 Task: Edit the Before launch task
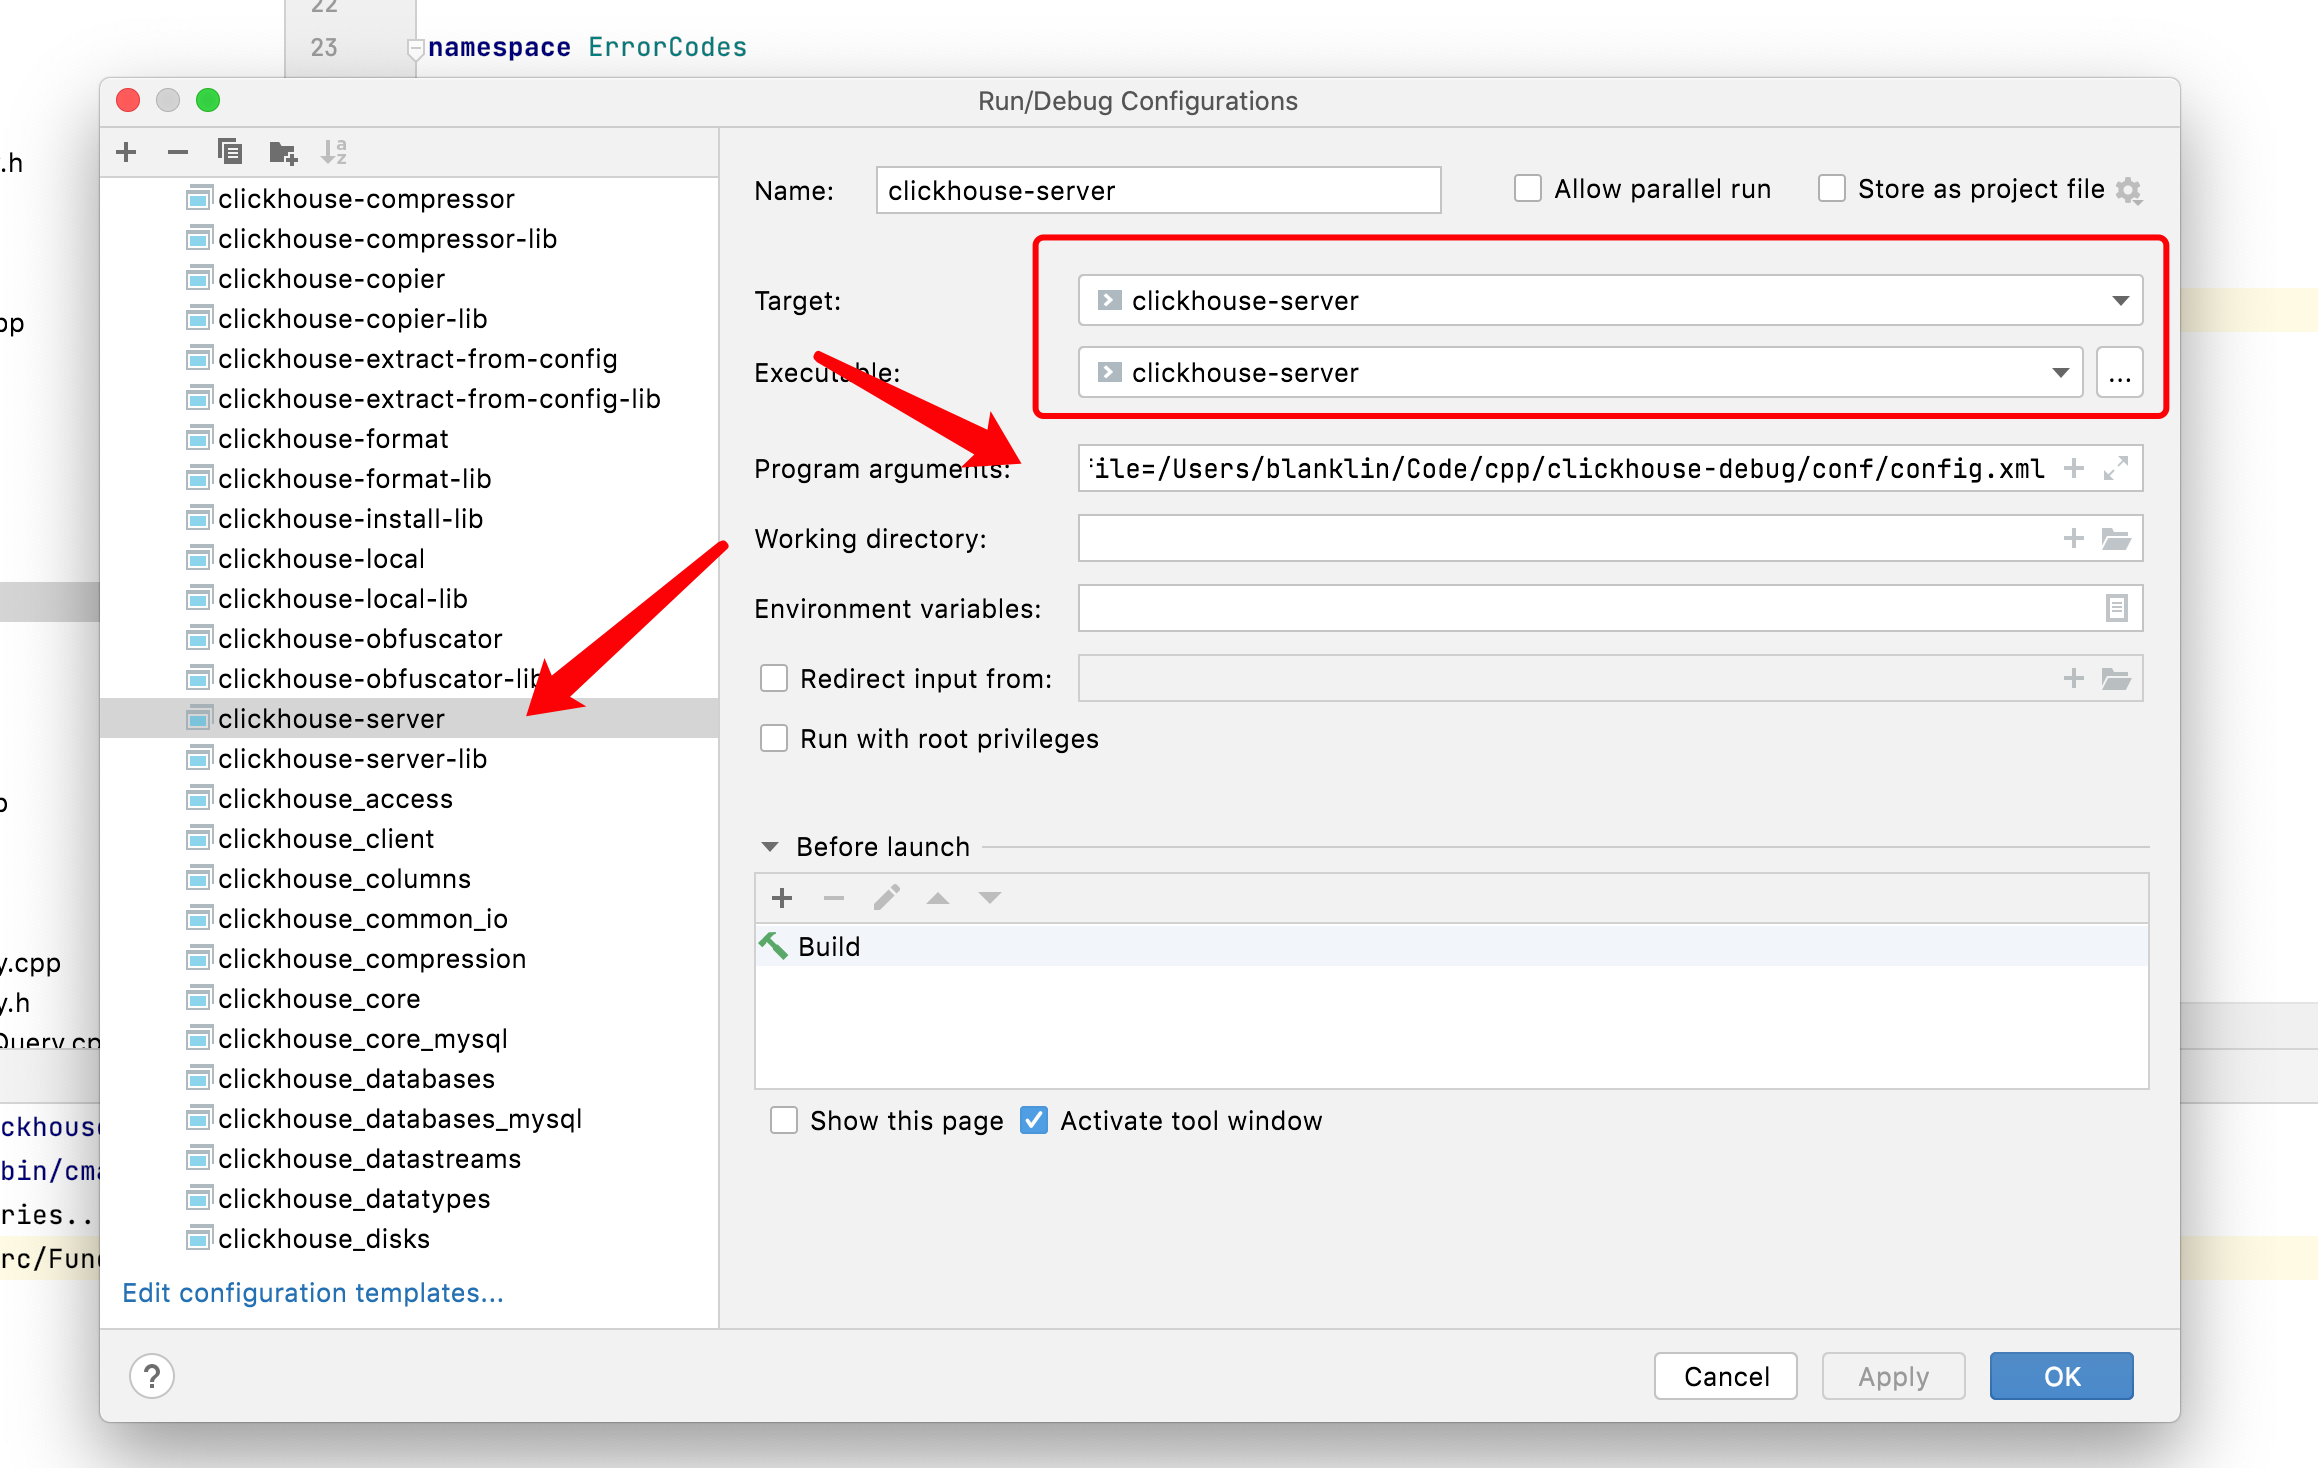pyautogui.click(x=886, y=898)
